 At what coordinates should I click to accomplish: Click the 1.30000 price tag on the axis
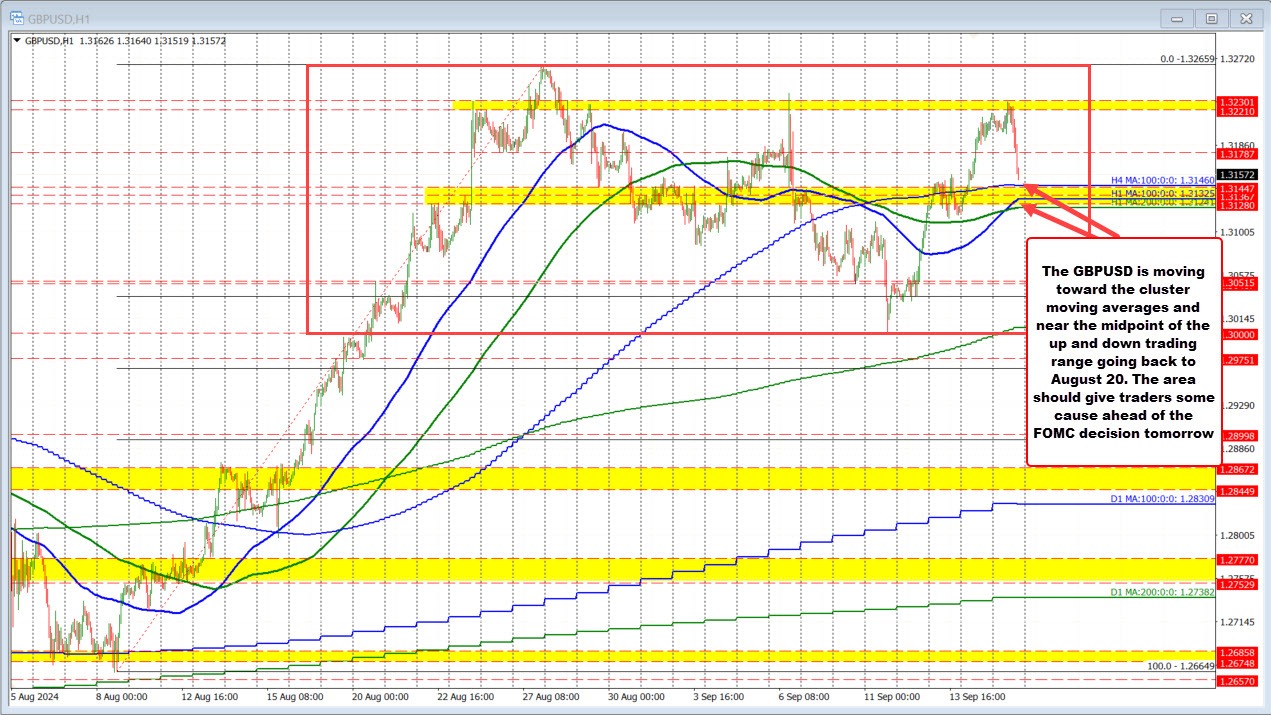[1235, 334]
